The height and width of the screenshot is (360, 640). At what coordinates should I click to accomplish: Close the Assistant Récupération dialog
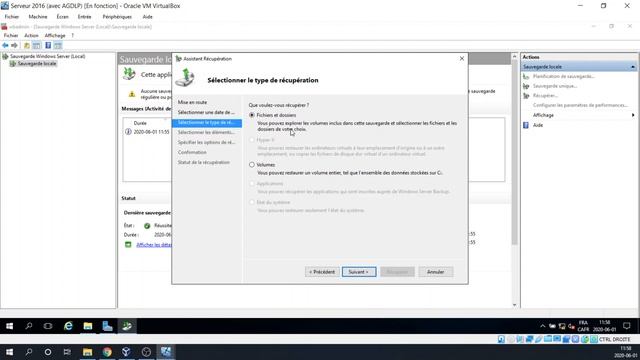tap(462, 59)
